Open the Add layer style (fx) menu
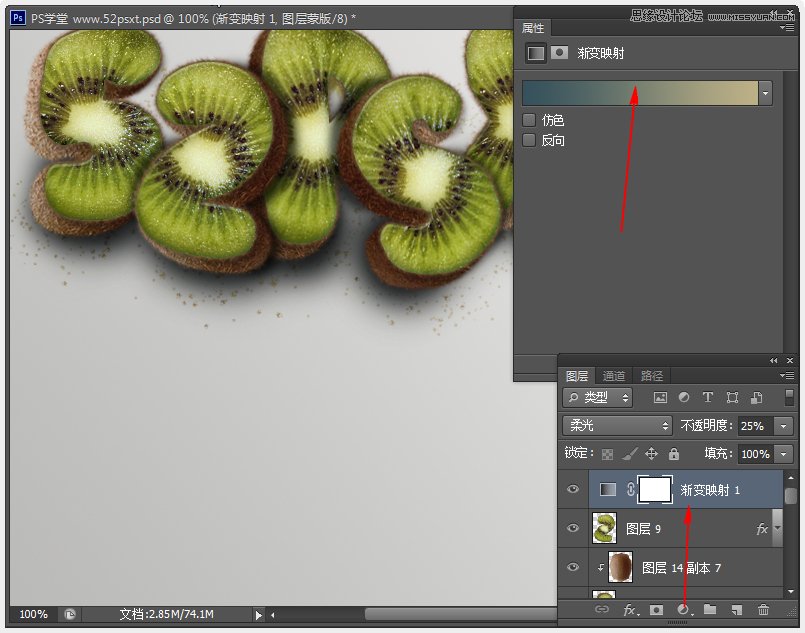 [x=628, y=610]
